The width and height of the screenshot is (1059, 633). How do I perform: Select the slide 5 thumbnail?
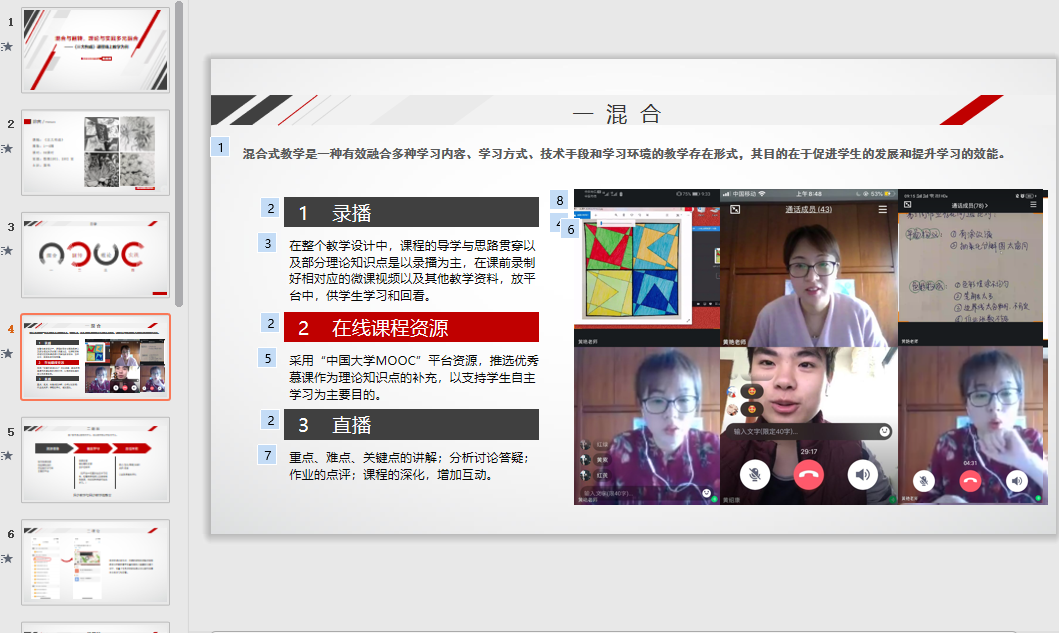(x=96, y=459)
